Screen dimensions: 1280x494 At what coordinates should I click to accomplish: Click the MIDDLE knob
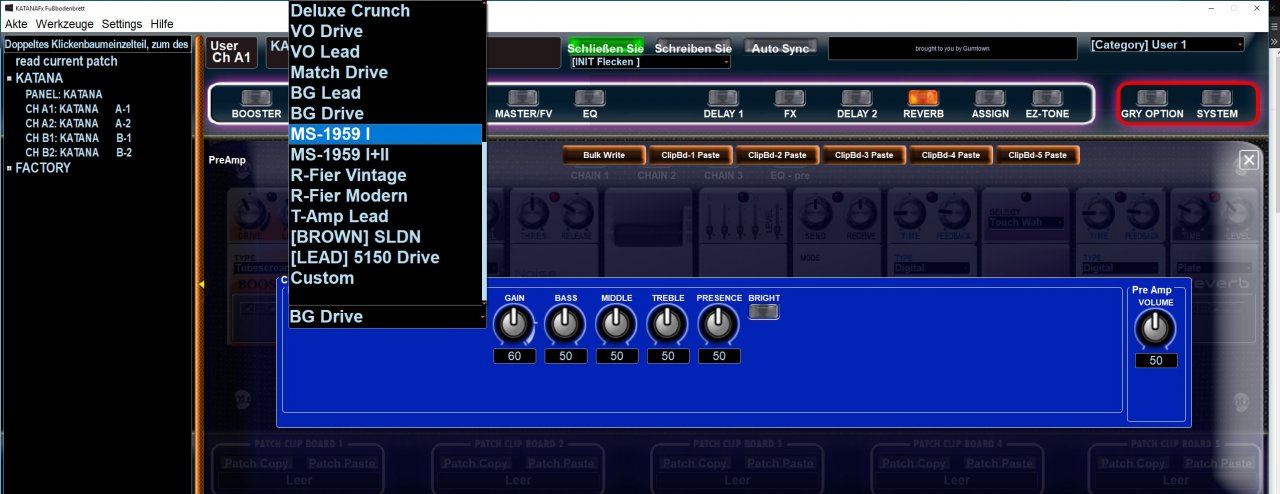click(616, 324)
